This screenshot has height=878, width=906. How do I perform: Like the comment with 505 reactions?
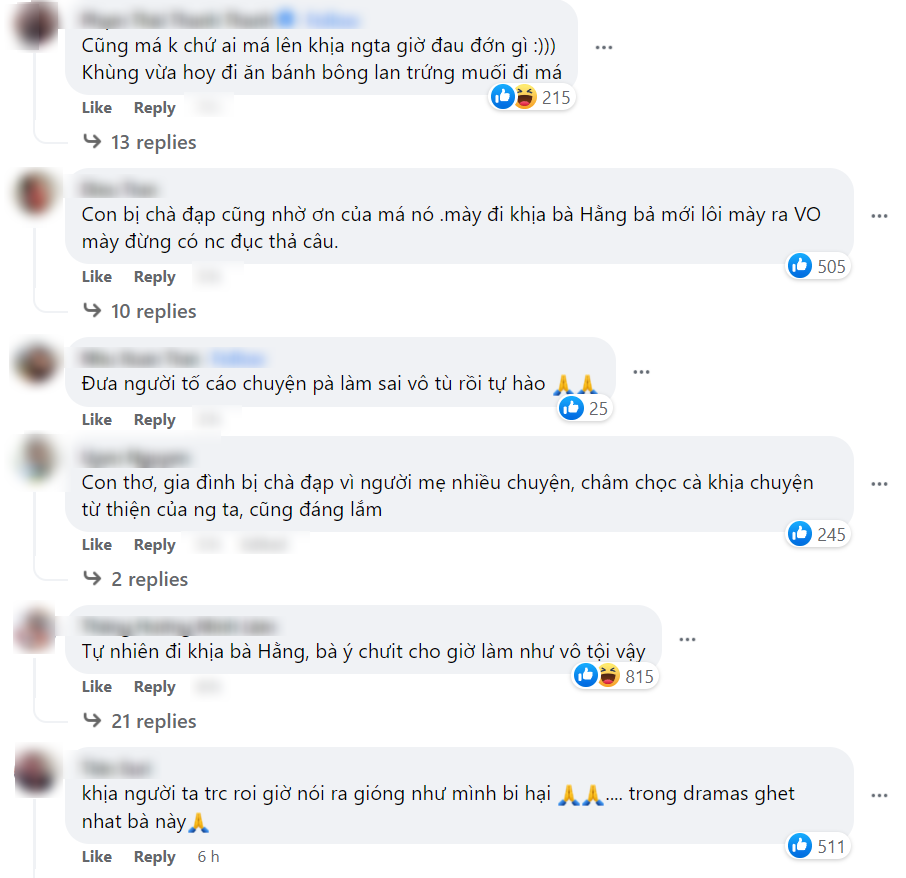[97, 277]
